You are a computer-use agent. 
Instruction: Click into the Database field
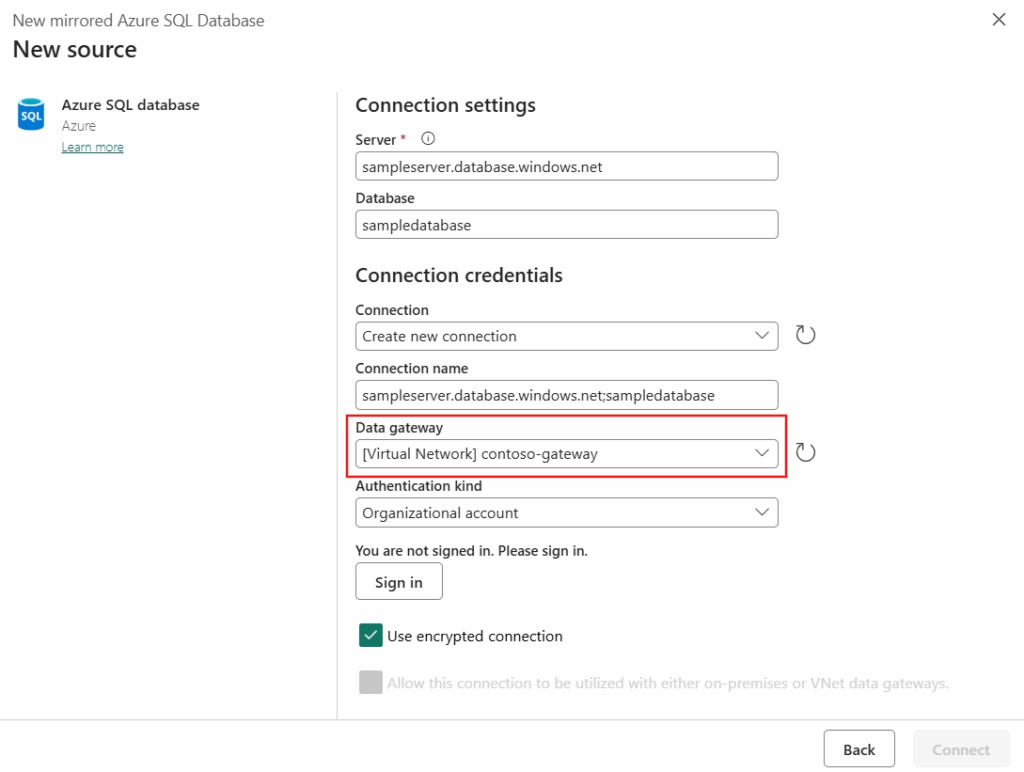566,225
